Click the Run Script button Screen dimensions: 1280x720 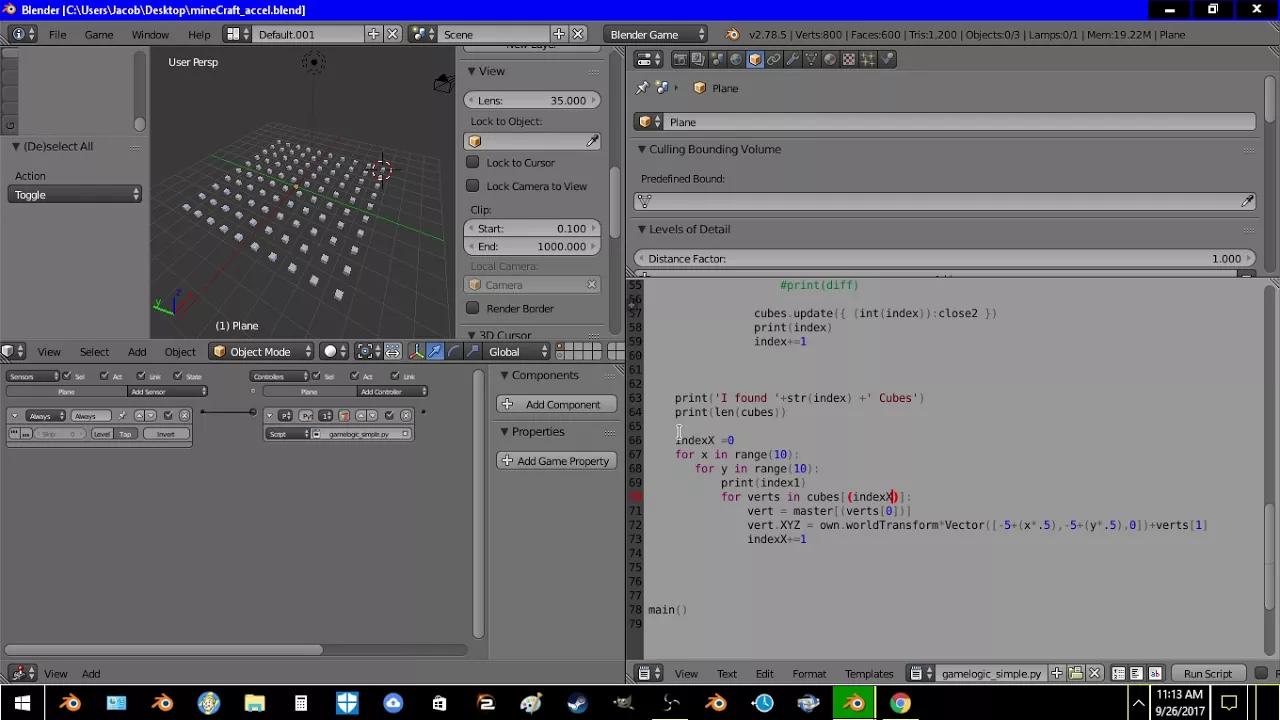(1208, 673)
